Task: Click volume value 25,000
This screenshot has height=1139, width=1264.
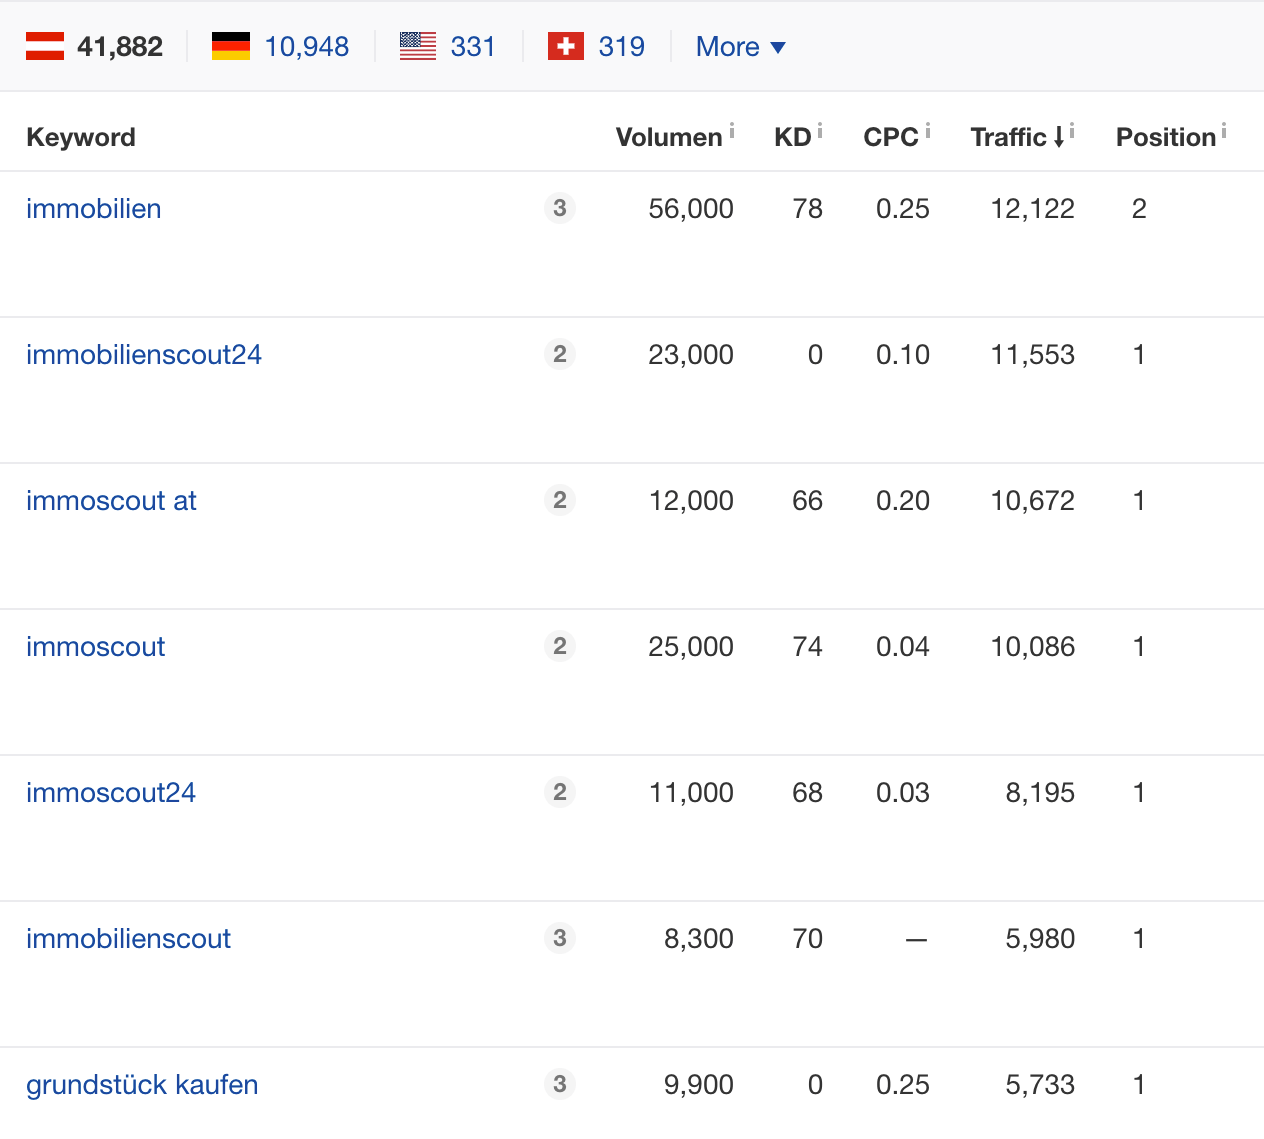Action: (691, 647)
